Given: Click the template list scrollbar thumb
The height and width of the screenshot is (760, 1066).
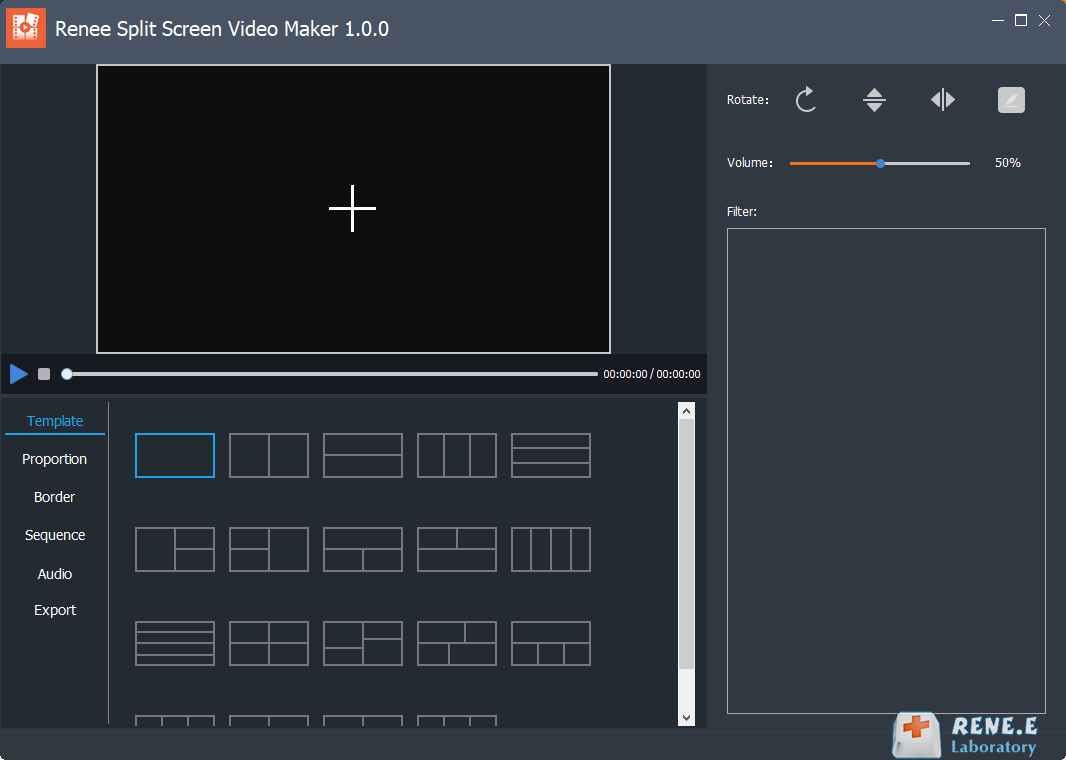Looking at the screenshot, I should pos(687,544).
